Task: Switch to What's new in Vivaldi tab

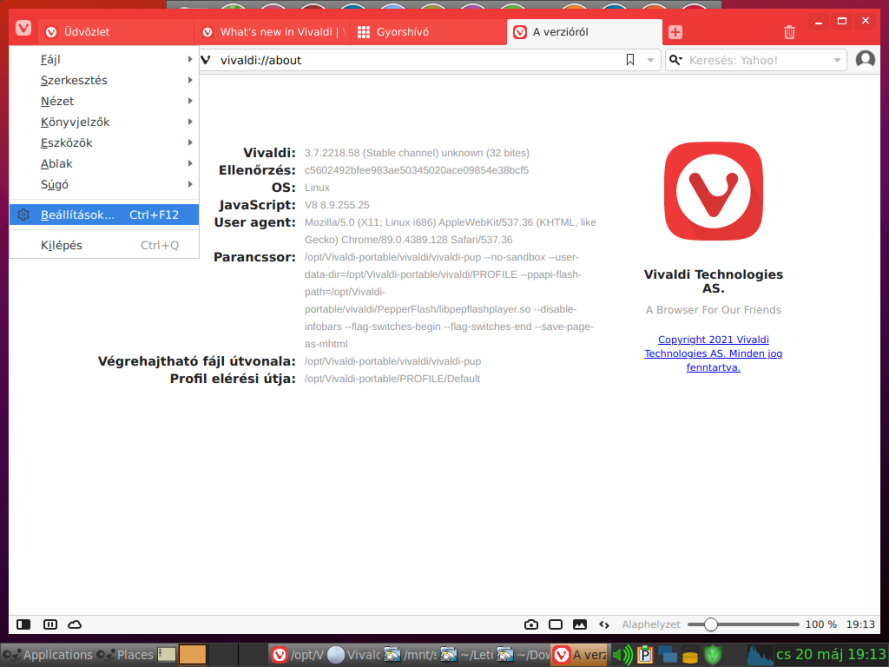Action: click(x=272, y=32)
